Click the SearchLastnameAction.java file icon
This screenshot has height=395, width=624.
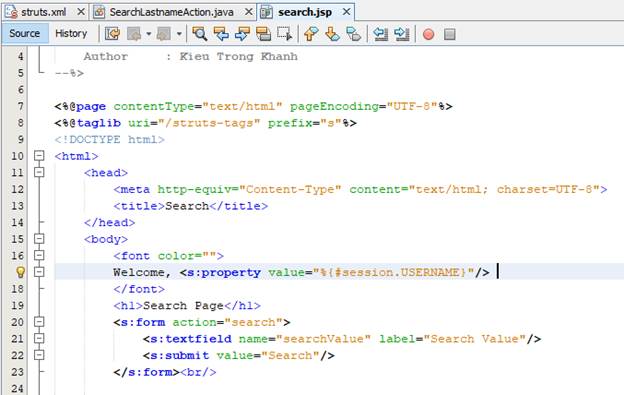pyautogui.click(x=99, y=12)
